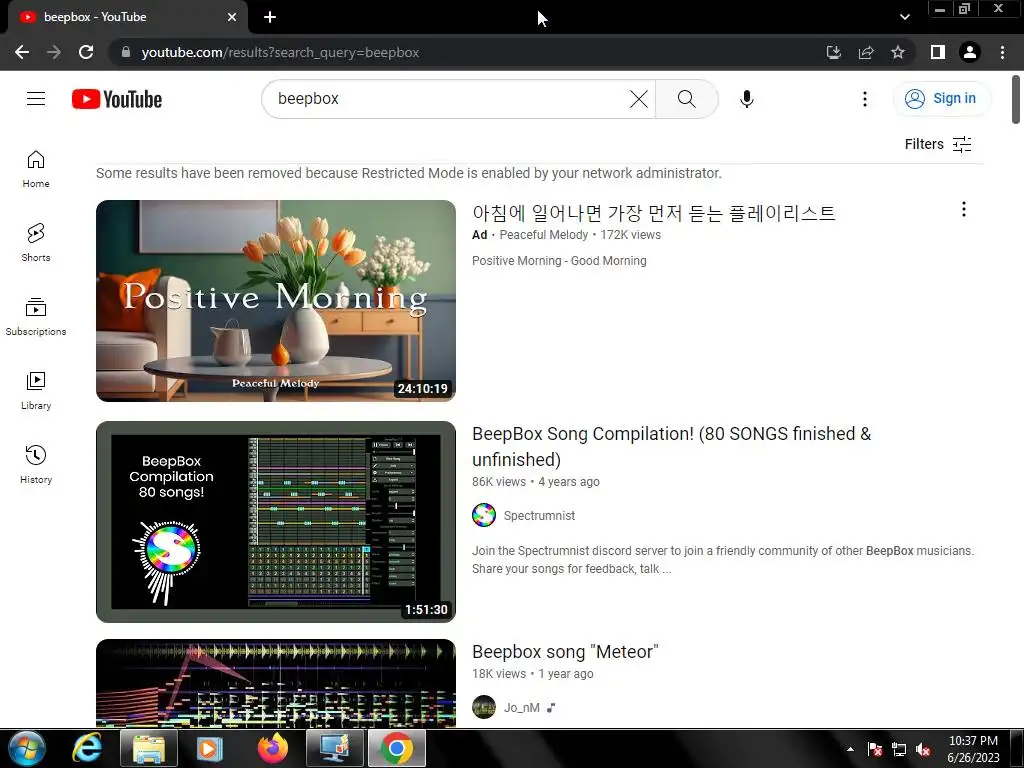Open YouTube settings three-dot menu

[x=865, y=99]
